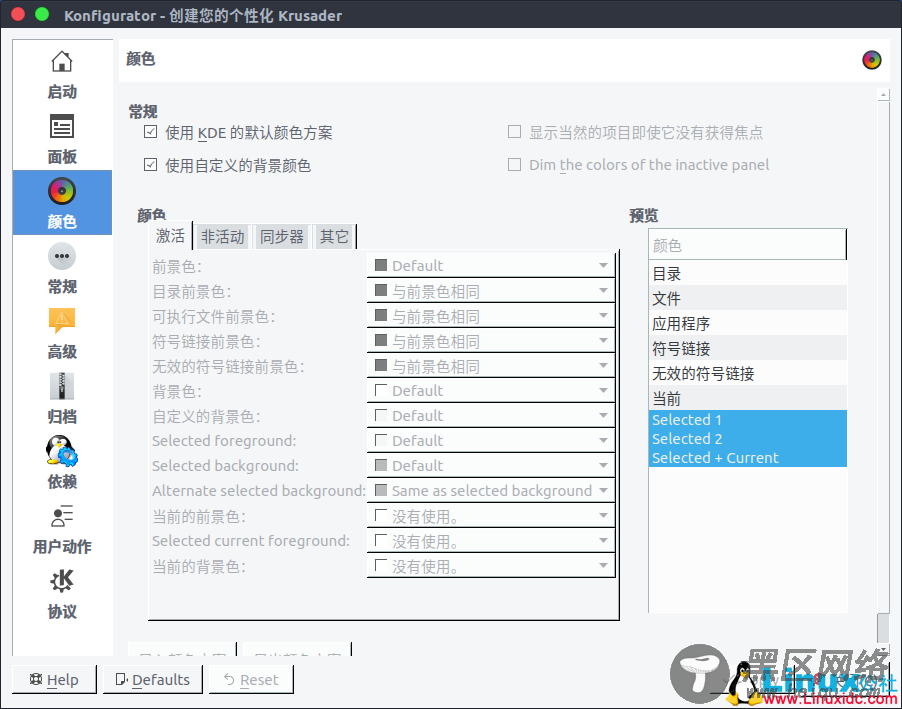902x709 pixels.
Task: Open the 自定义的背景色 dropdown
Action: coord(491,416)
